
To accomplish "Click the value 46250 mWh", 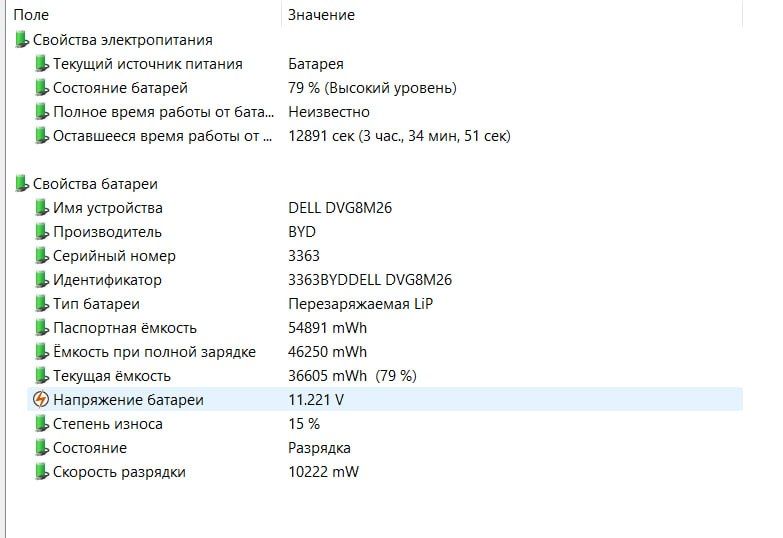I will click(x=327, y=352).
